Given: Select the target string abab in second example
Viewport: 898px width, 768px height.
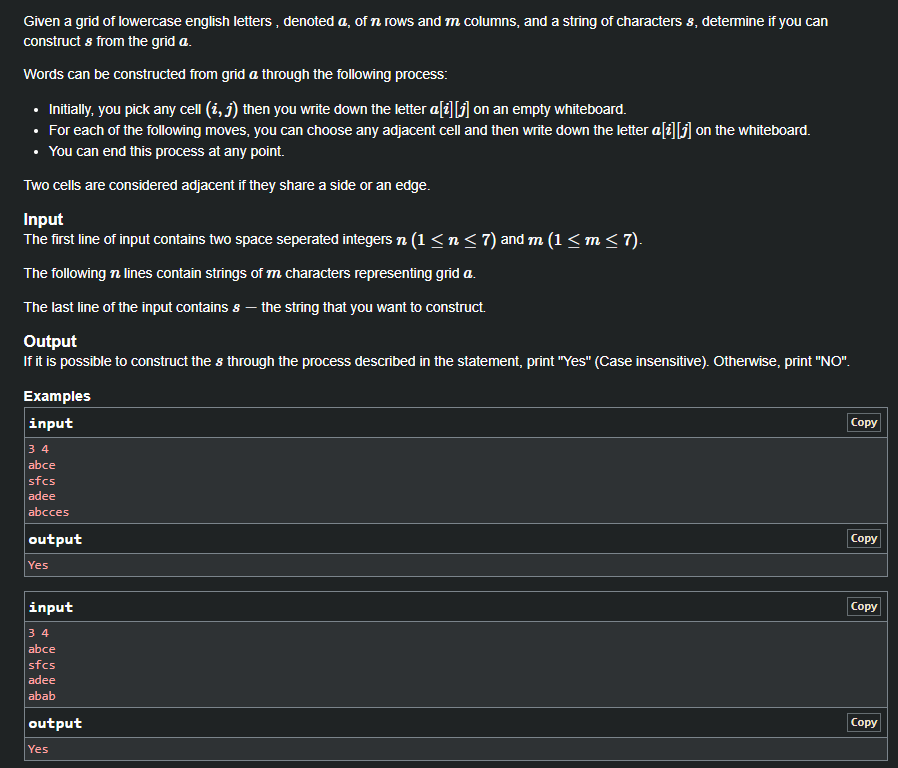Looking at the screenshot, I should [x=41, y=695].
